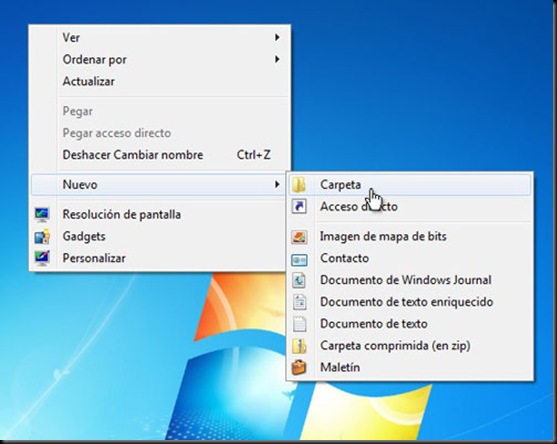
Task: Expand the Ordenar por submenu arrow
Action: pos(277,59)
